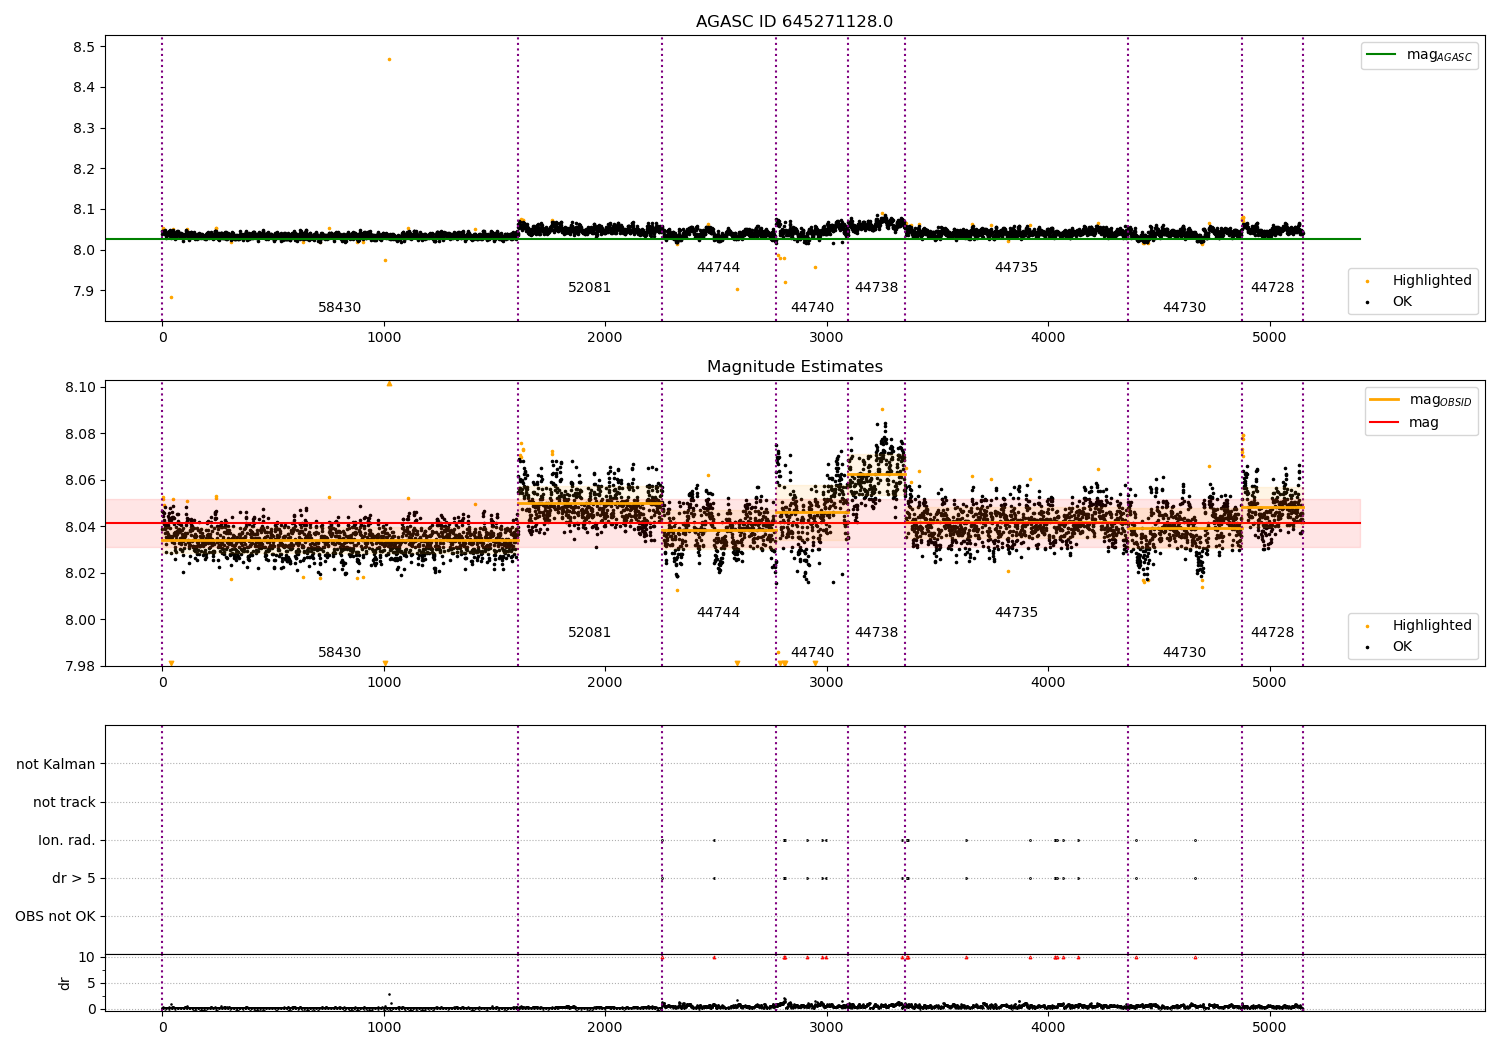Click the orange line sample beside mag OBSID

(x=1384, y=400)
